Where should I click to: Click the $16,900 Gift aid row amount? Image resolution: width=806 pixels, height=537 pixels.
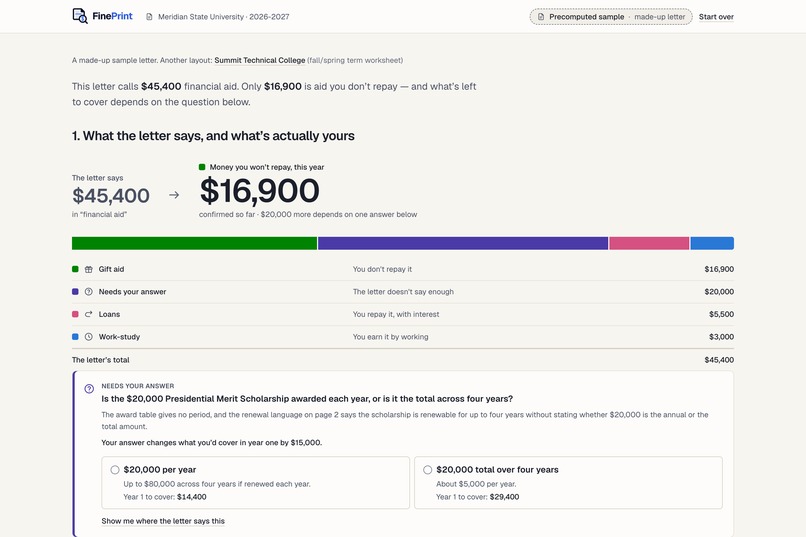tap(719, 269)
